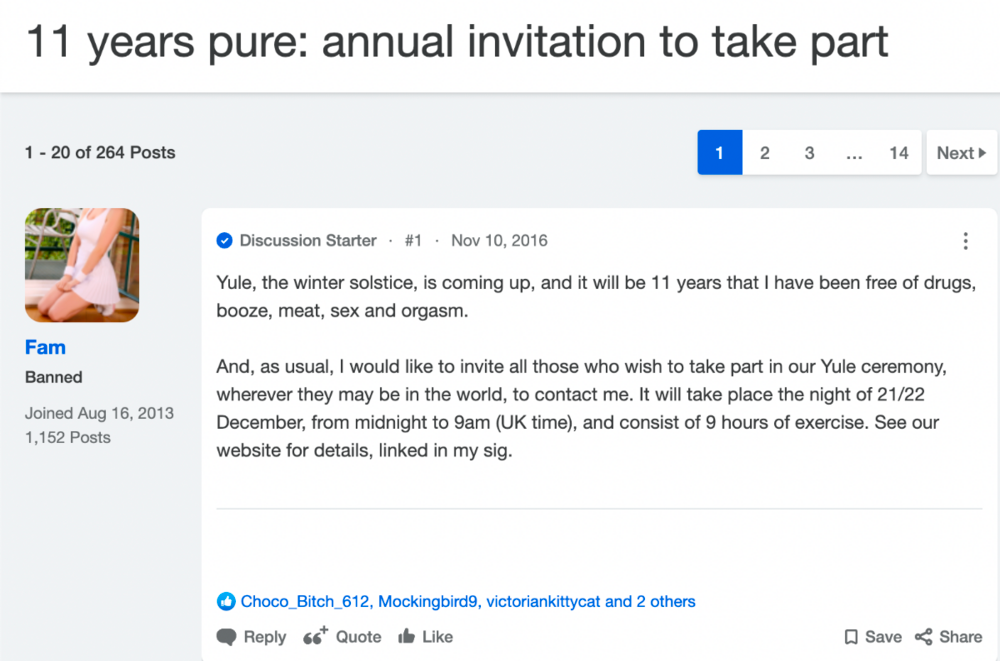
Task: Open the post #1 permalink
Action: (x=413, y=241)
